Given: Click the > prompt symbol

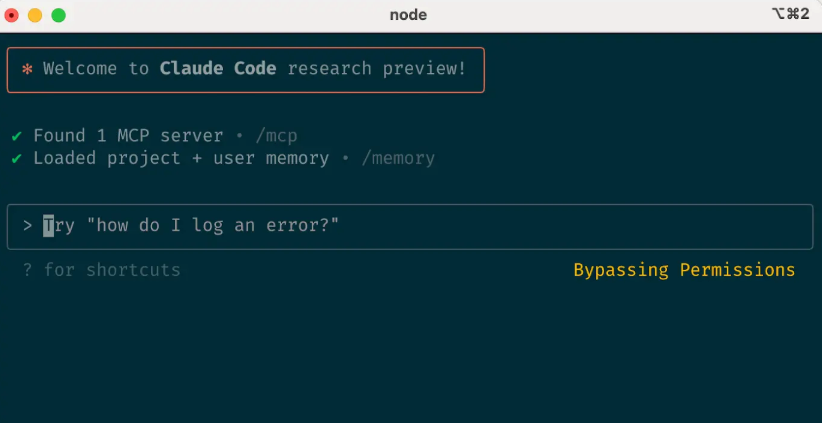Looking at the screenshot, I should 28,226.
